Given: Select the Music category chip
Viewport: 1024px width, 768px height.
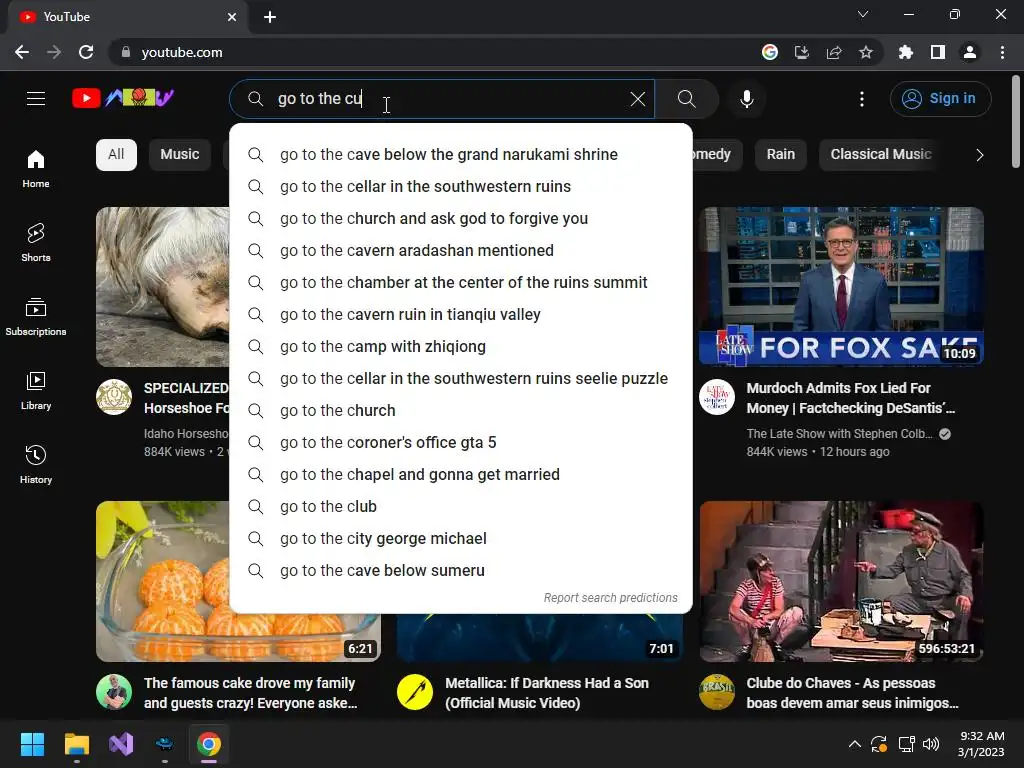Looking at the screenshot, I should [180, 155].
